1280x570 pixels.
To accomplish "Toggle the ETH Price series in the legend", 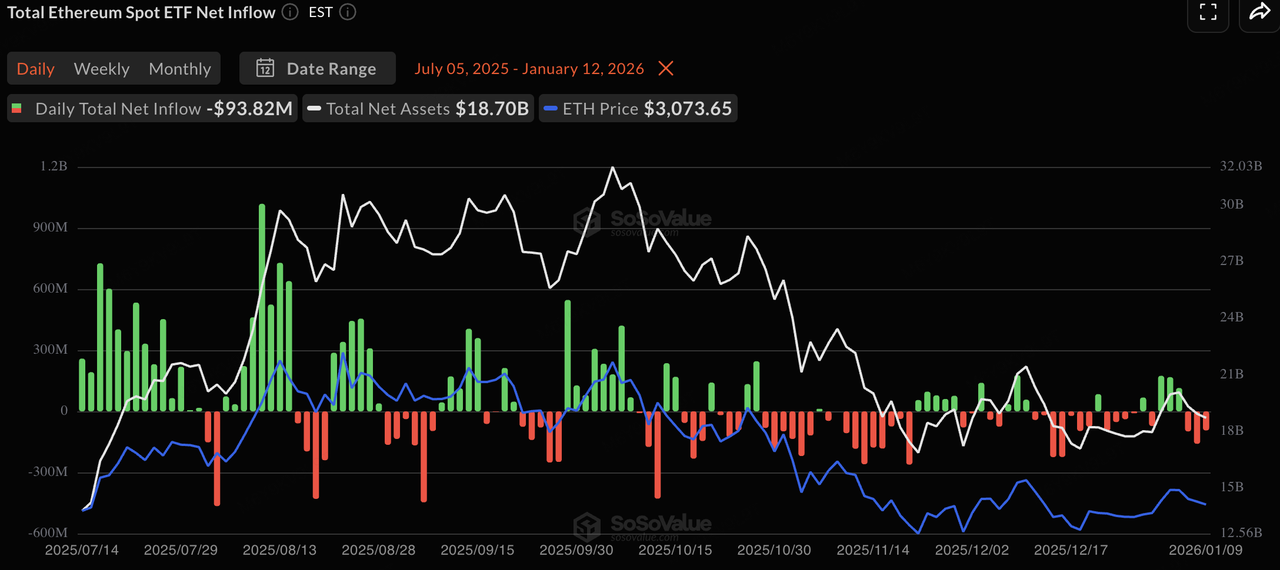I will pos(637,109).
